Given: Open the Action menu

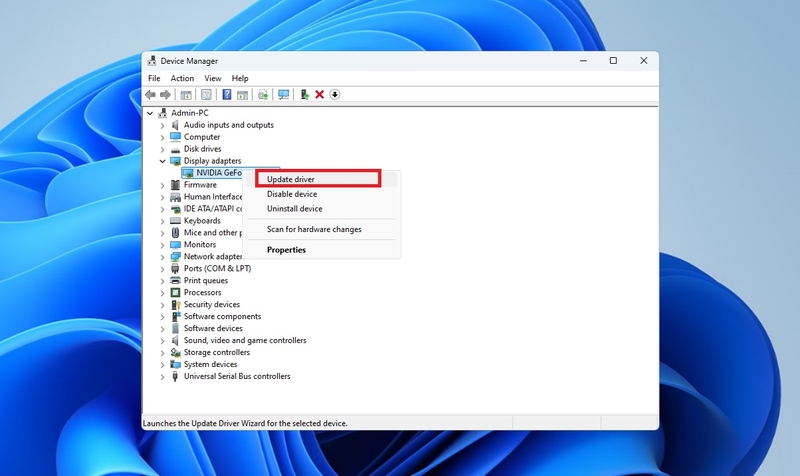Looking at the screenshot, I should (182, 78).
